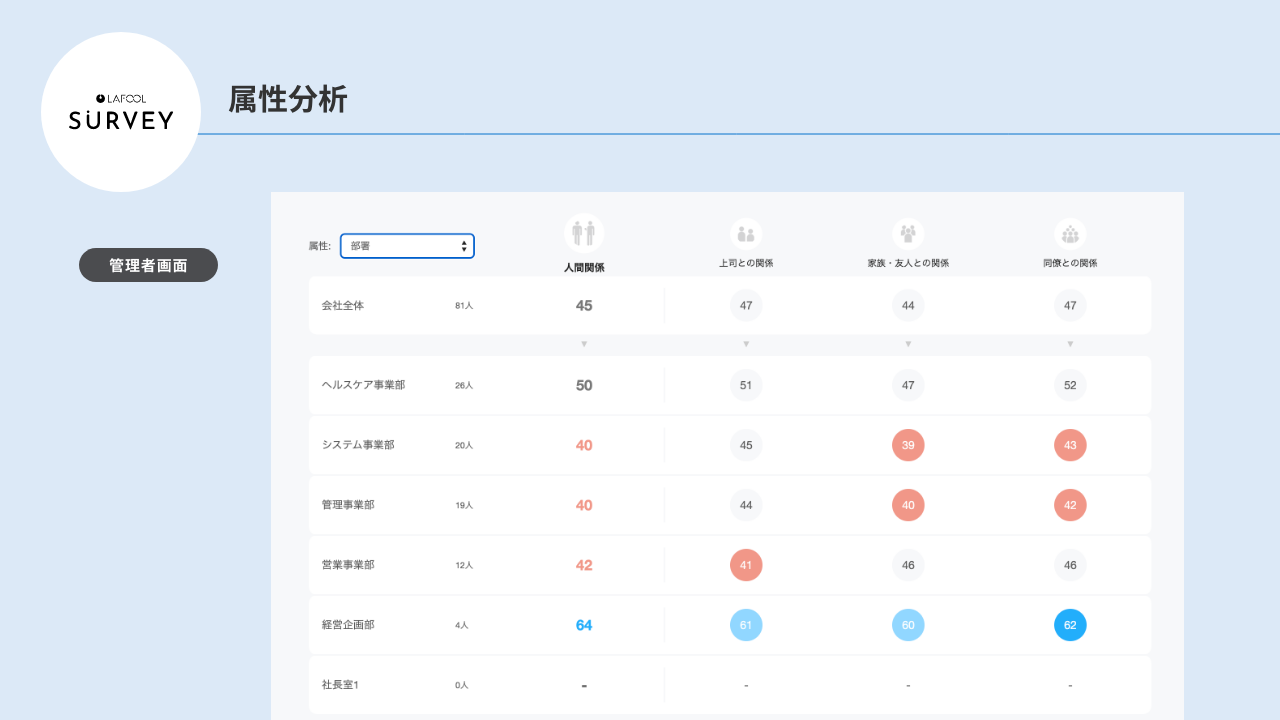Expand the arrow below 人間関係 score 45
Viewport: 1280px width, 720px height.
[x=584, y=344]
